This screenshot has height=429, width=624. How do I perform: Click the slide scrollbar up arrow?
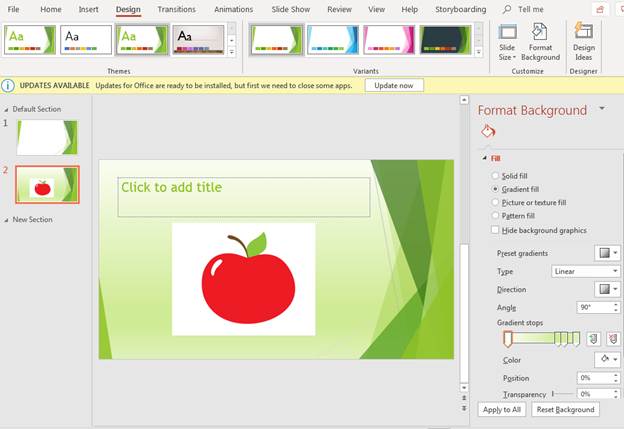pyautogui.click(x=464, y=100)
